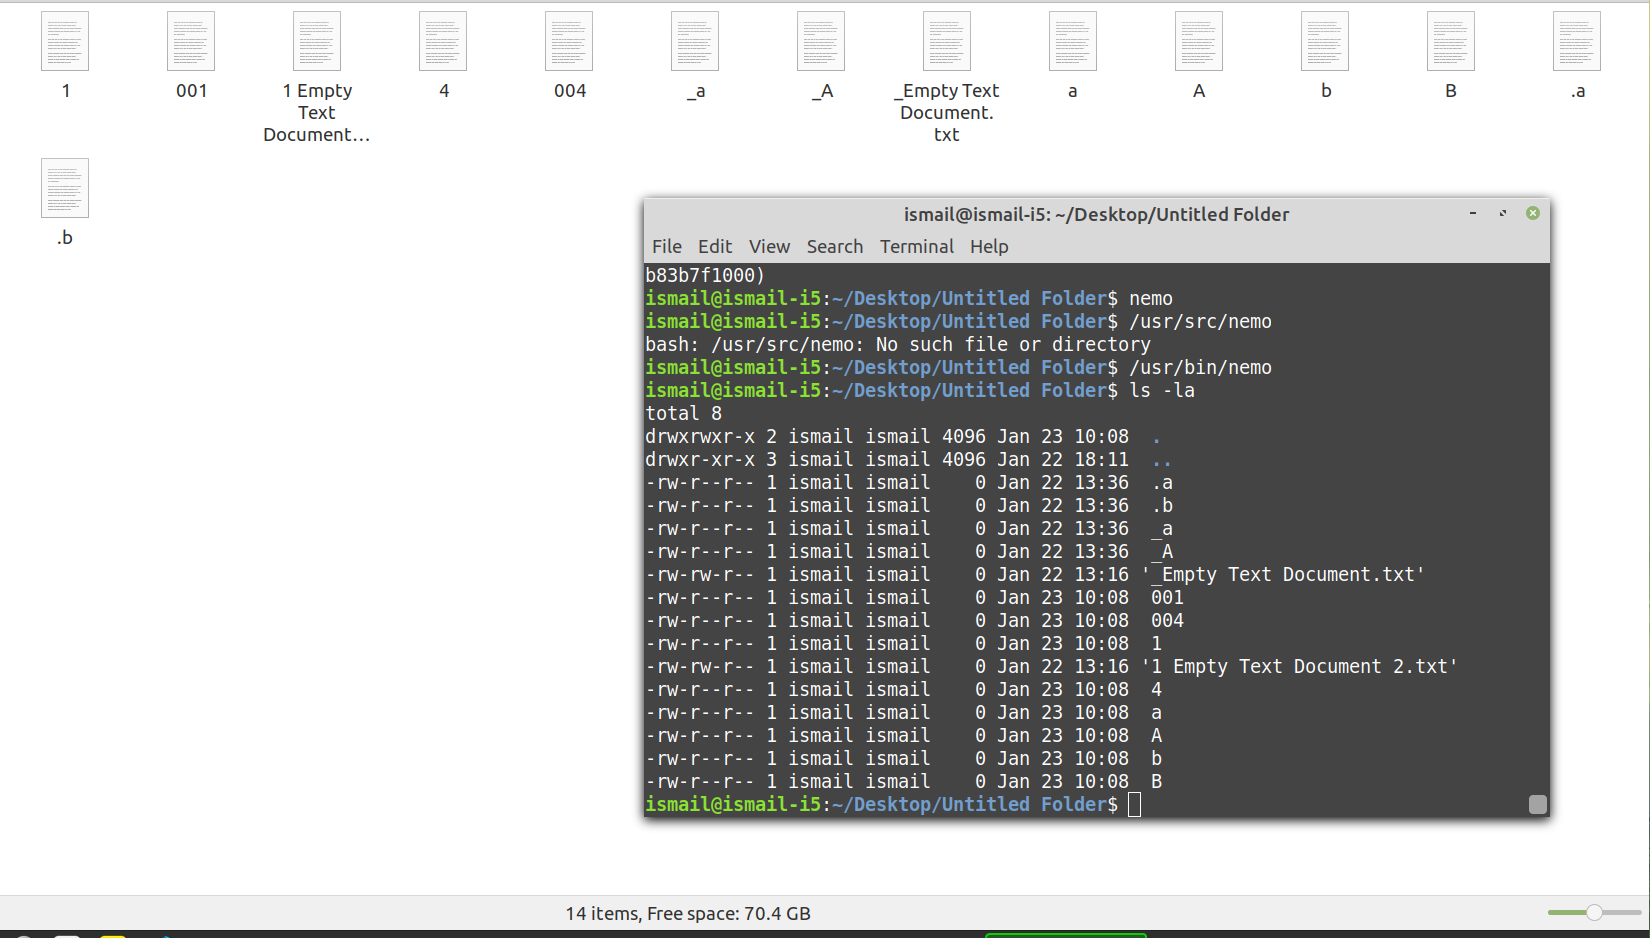Click the '1 Empty Text Document 2.txt' terminal entry
Viewport: 1650px width, 938px height.
click(1299, 667)
